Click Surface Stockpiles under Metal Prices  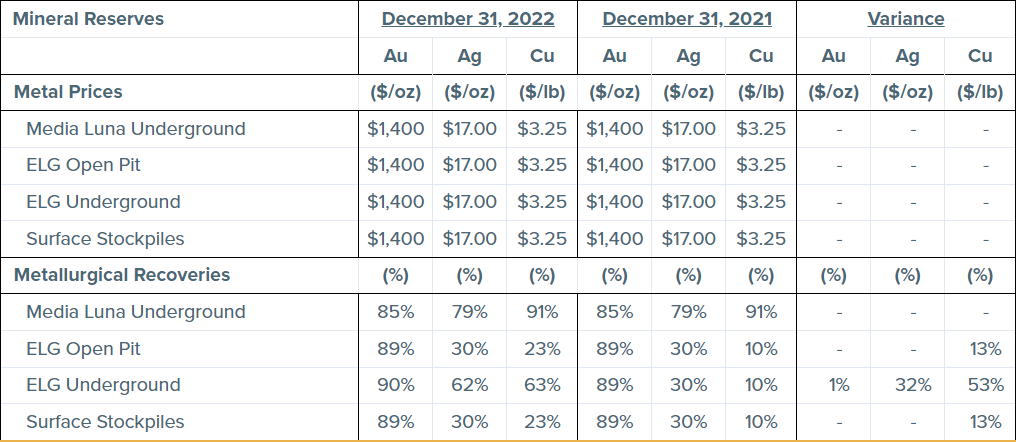click(105, 239)
